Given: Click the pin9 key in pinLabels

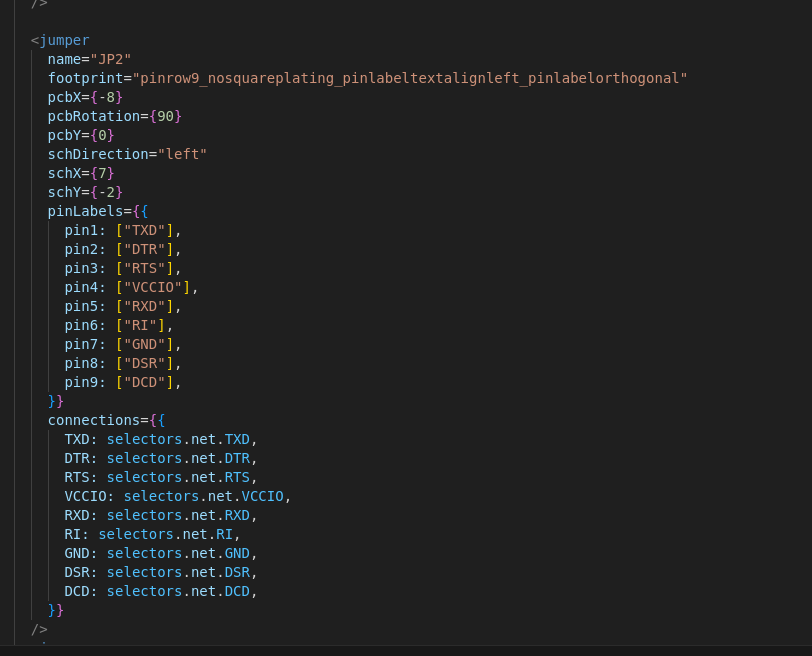Looking at the screenshot, I should (x=81, y=382).
